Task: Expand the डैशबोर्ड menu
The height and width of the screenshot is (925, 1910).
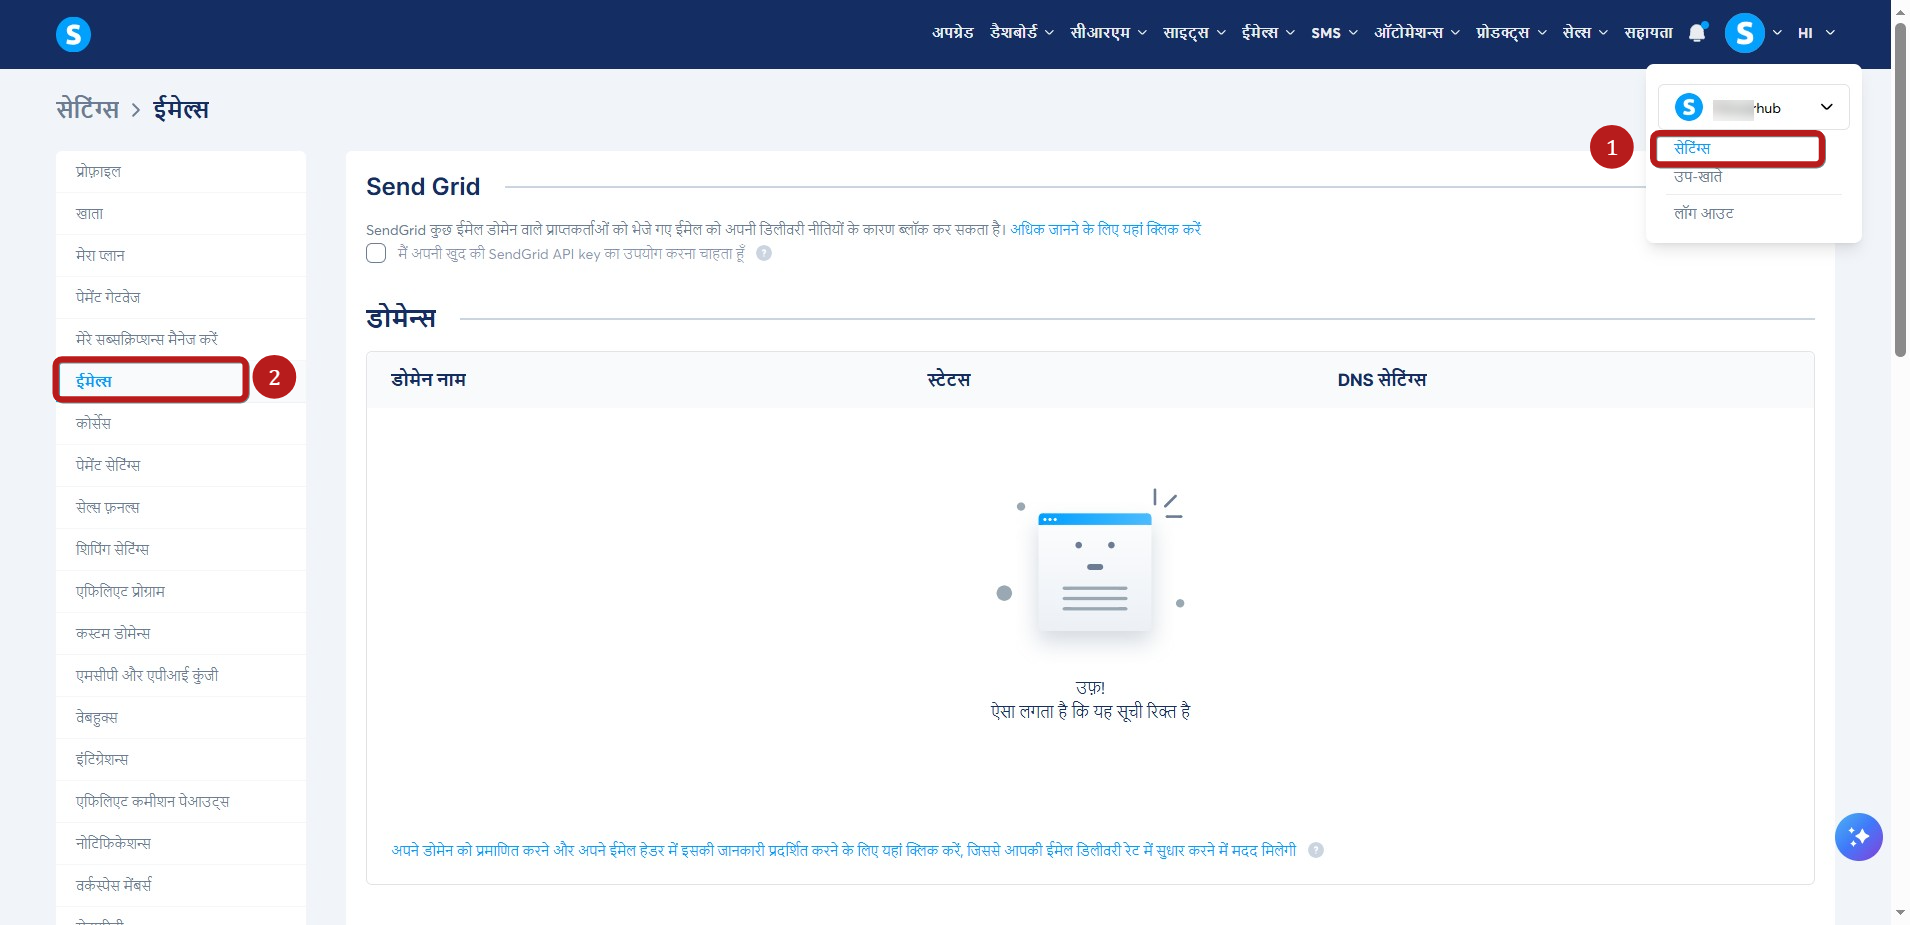Action: click(1022, 32)
